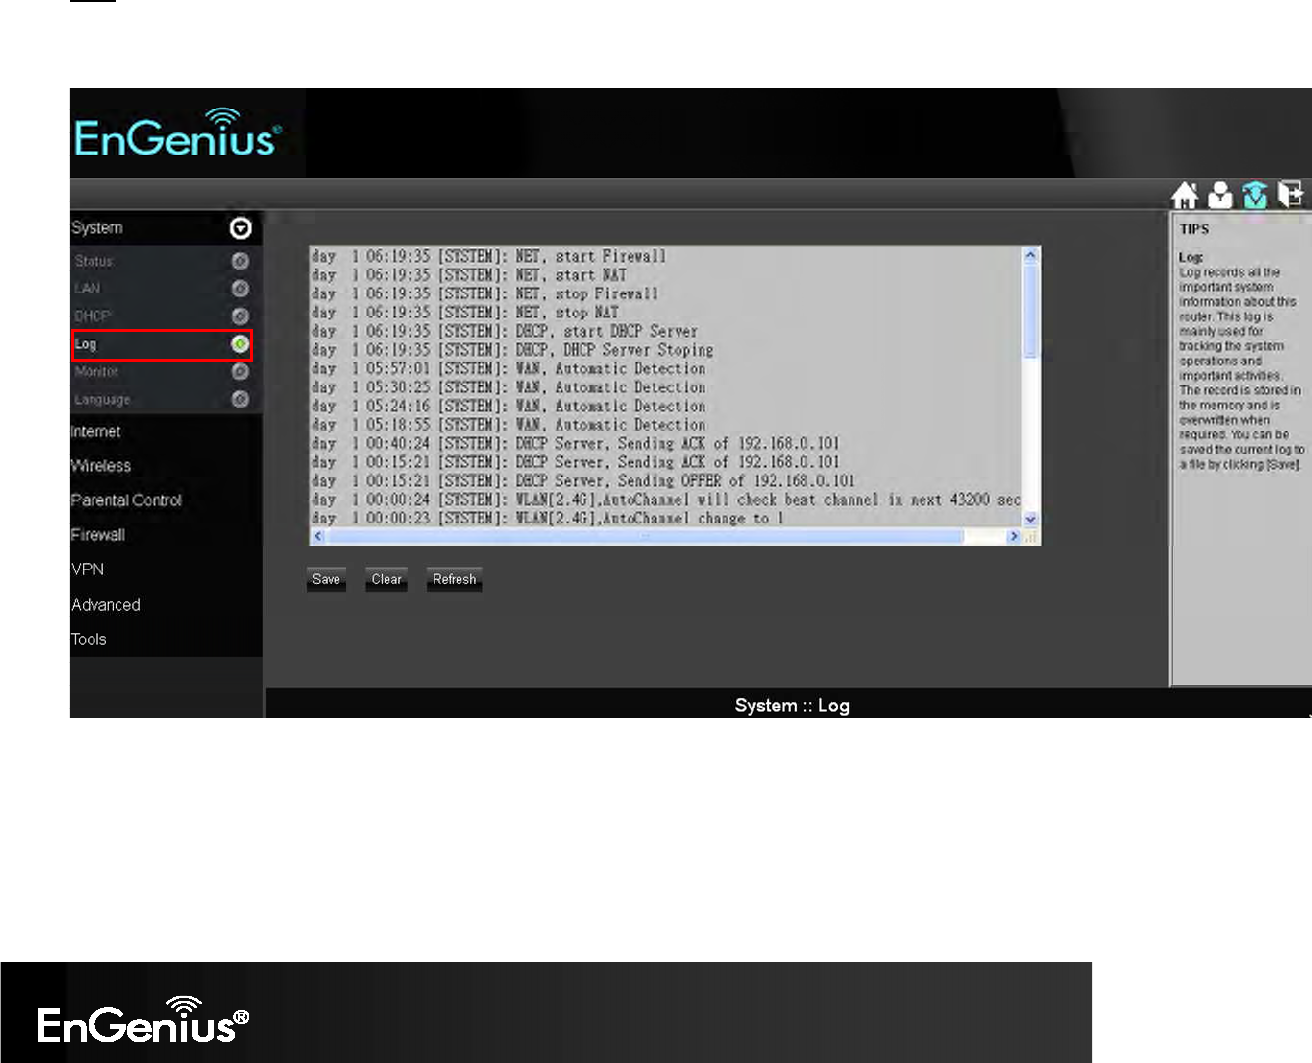Select the 00:40:24 "Sending ACK of 192.168.0.101" line
The width and height of the screenshot is (1312, 1063).
(576, 444)
